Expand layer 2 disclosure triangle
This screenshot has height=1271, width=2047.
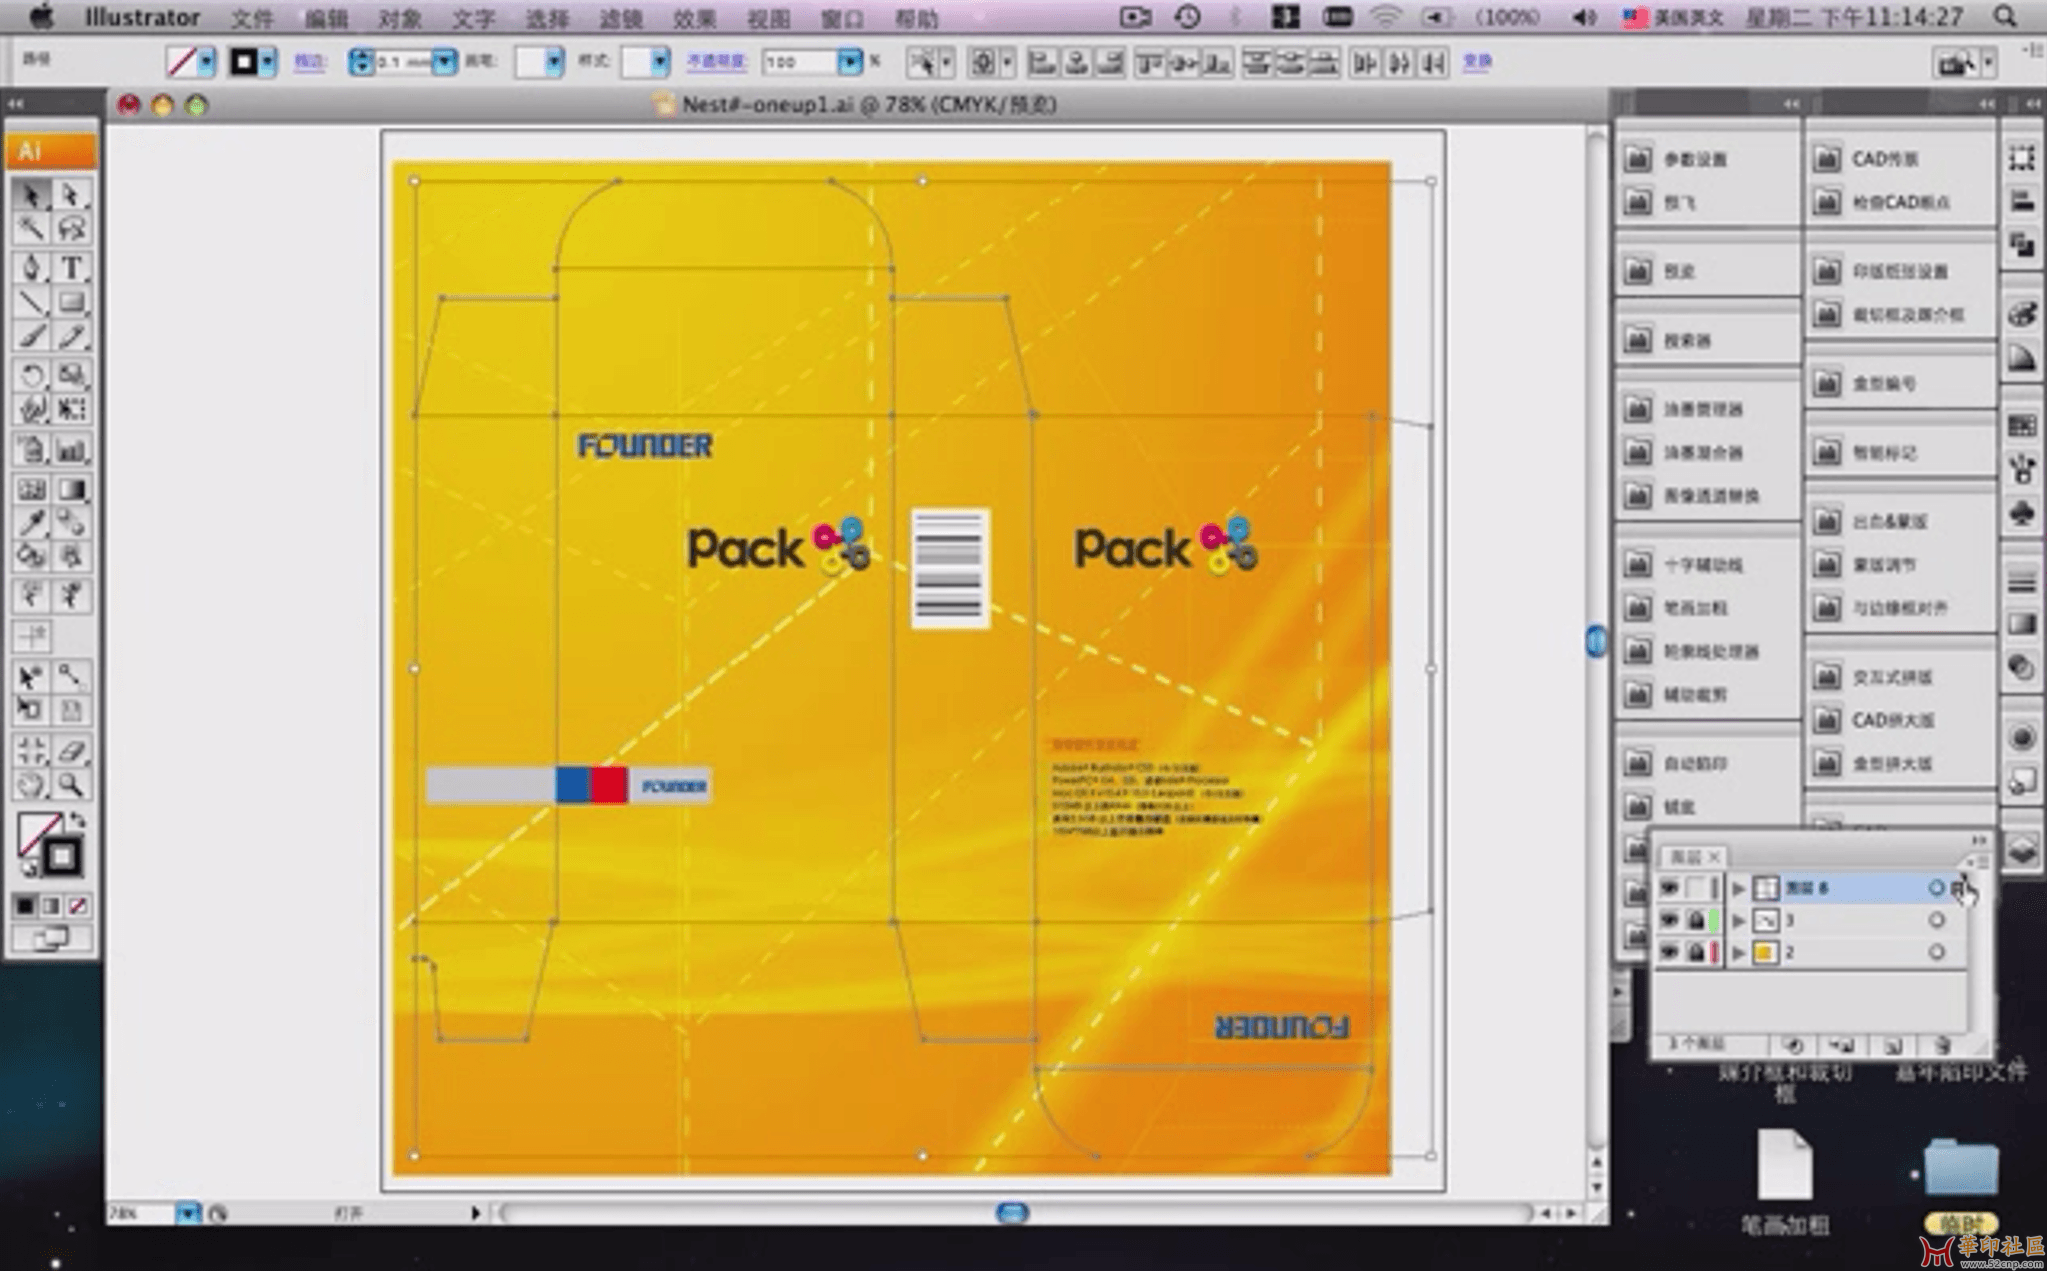click(x=1739, y=952)
